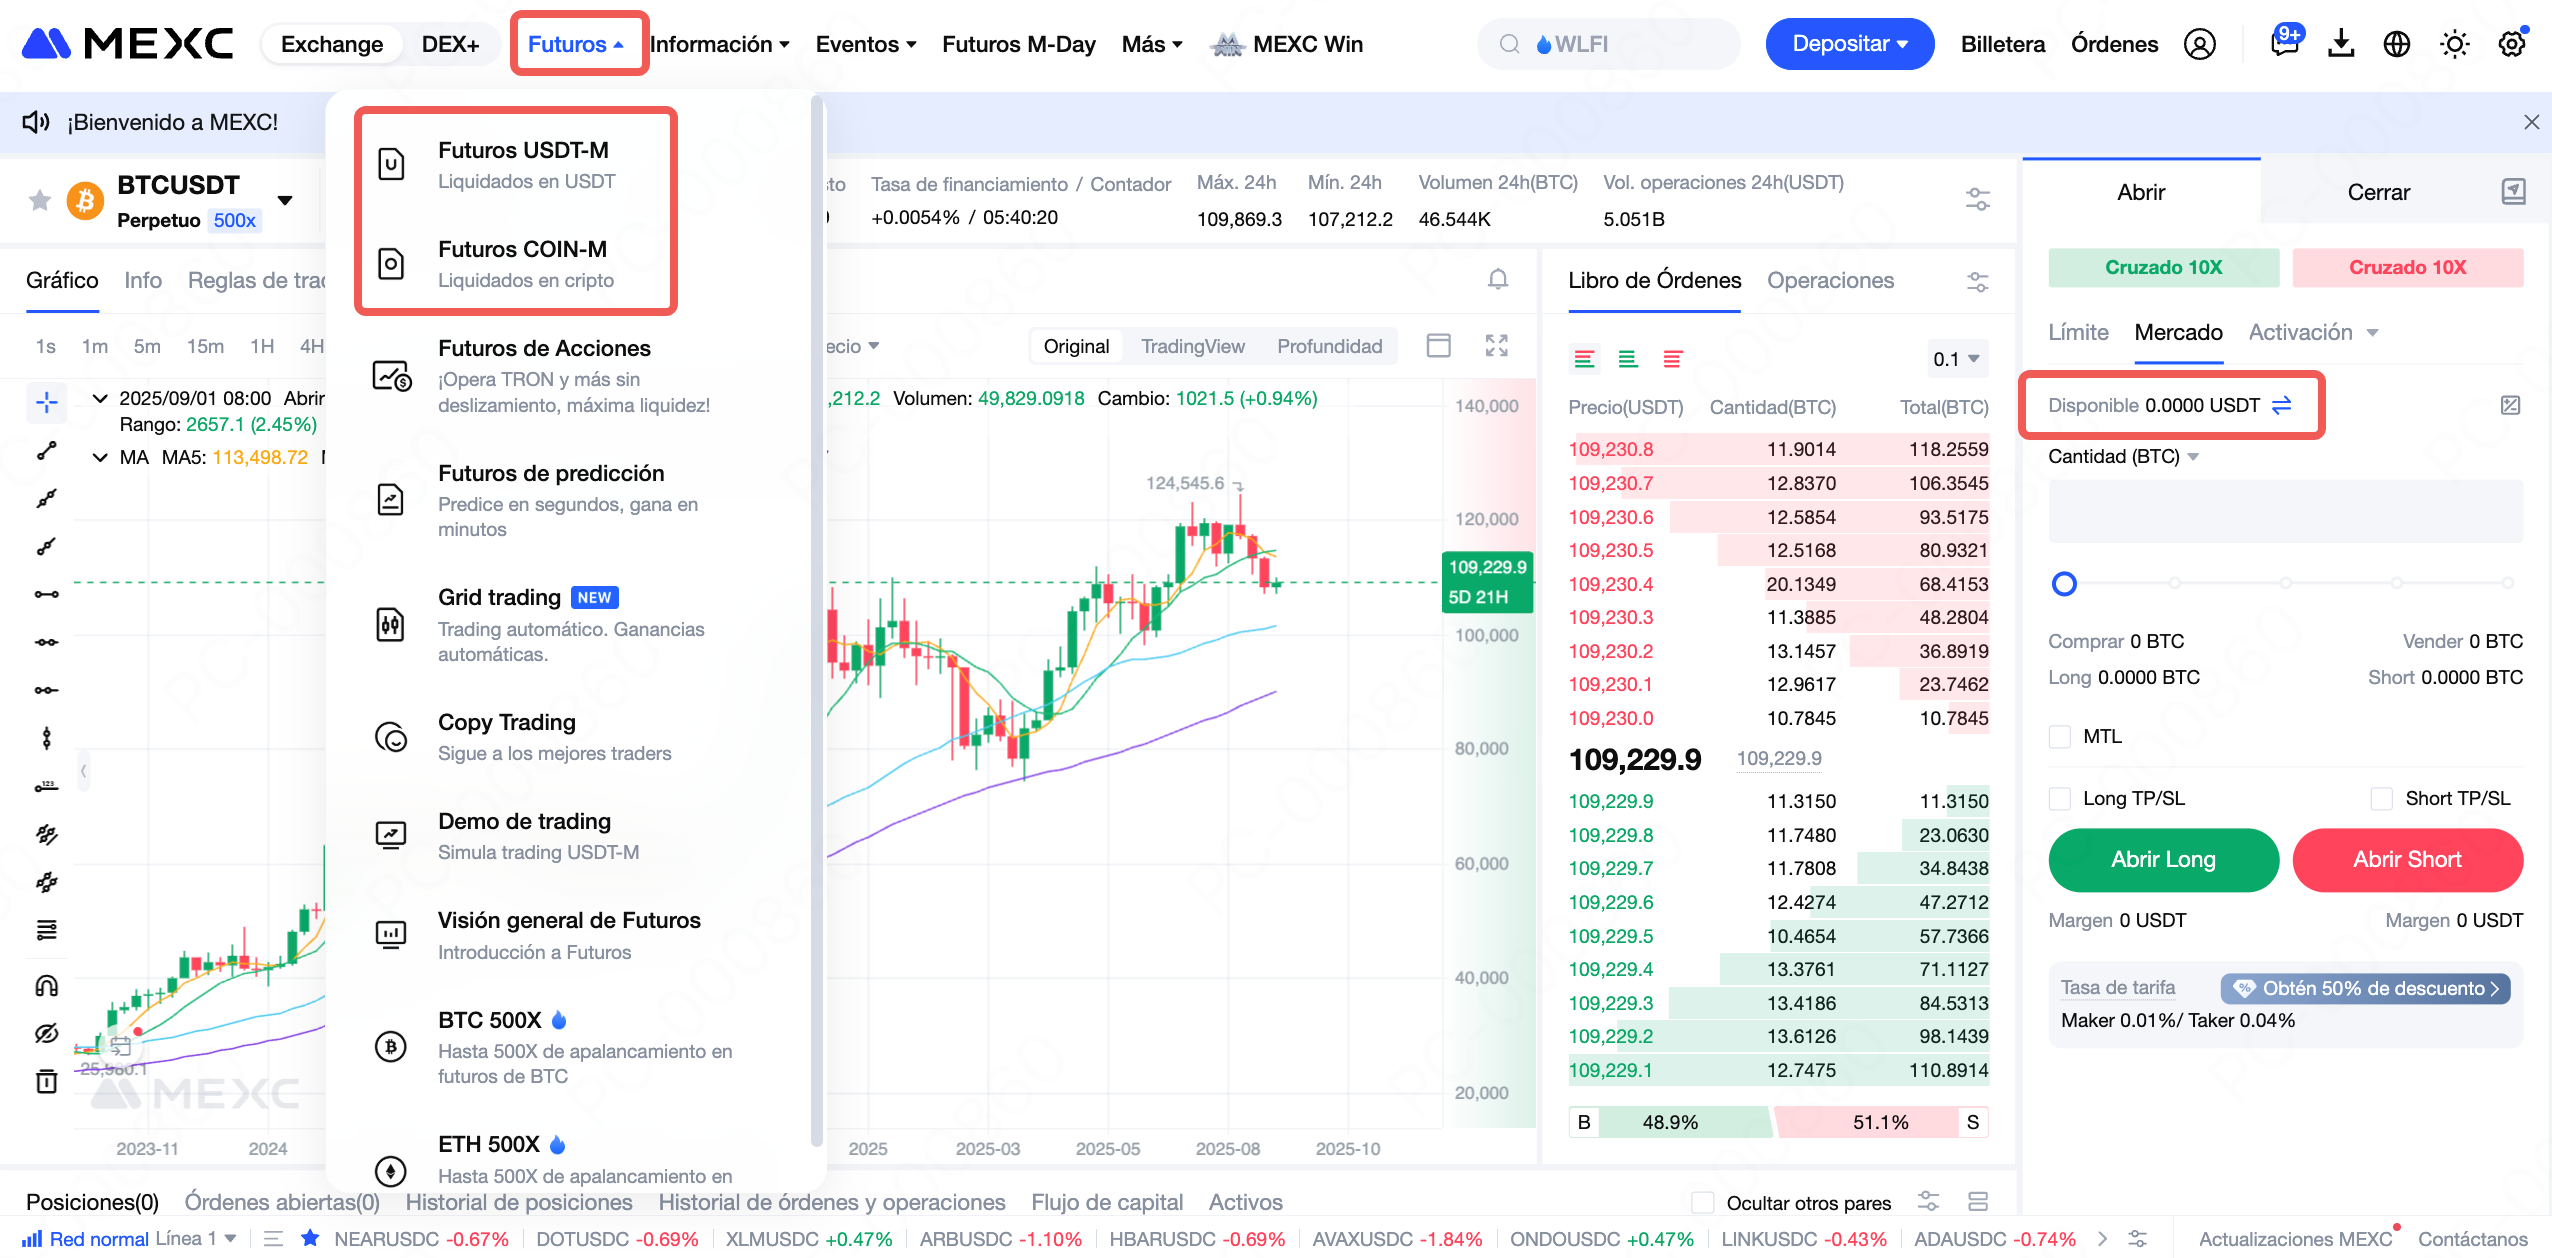Open the download app icon
This screenshot has height=1258, width=2552.
(2340, 44)
